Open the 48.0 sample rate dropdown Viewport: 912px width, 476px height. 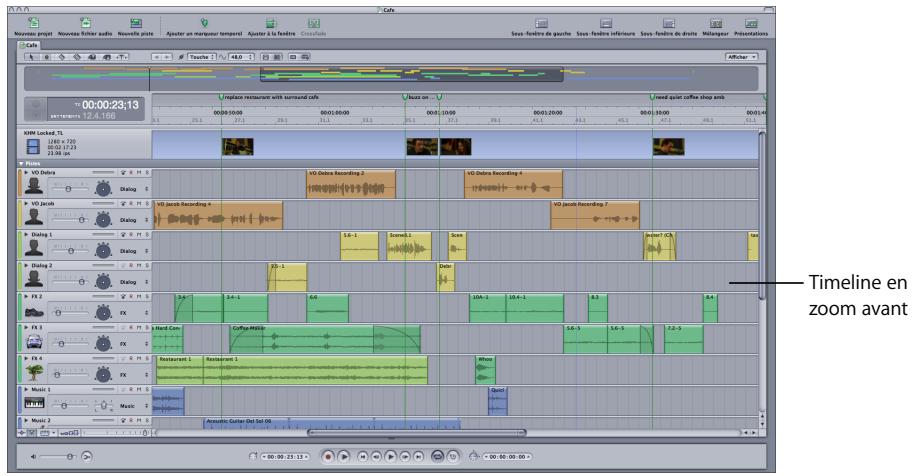pyautogui.click(x=241, y=57)
